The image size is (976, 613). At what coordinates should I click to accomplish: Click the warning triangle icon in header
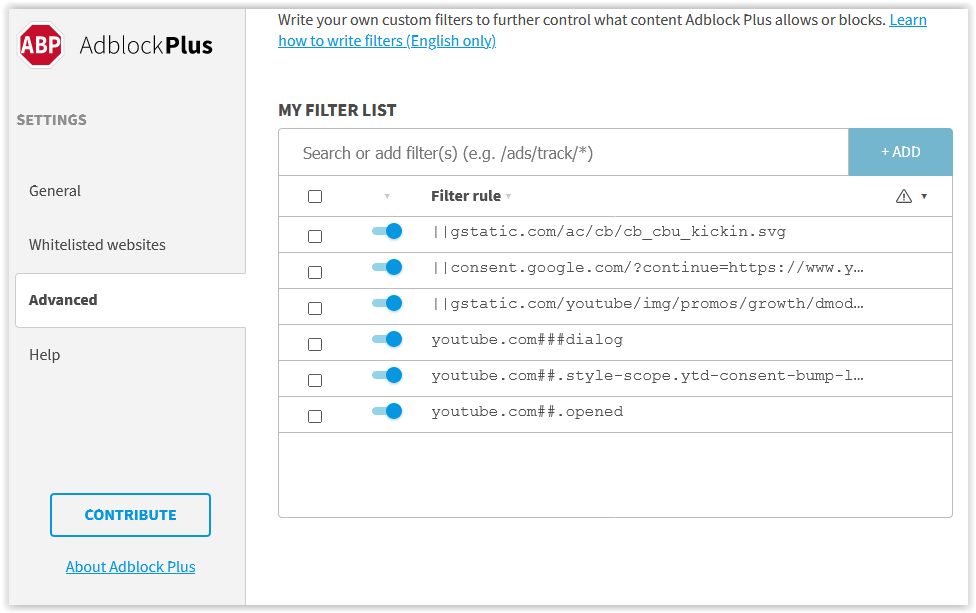[903, 197]
